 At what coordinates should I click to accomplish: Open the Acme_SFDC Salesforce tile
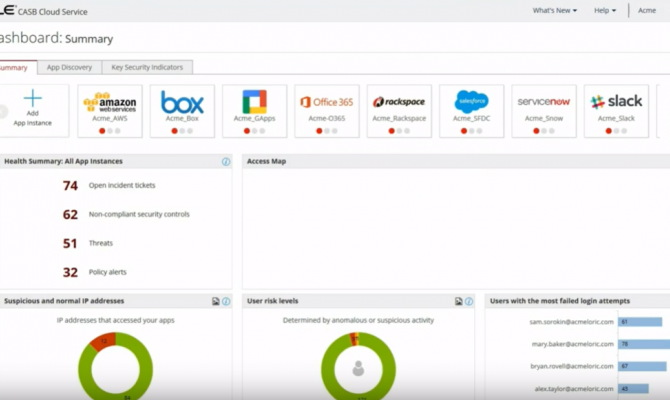pyautogui.click(x=472, y=111)
